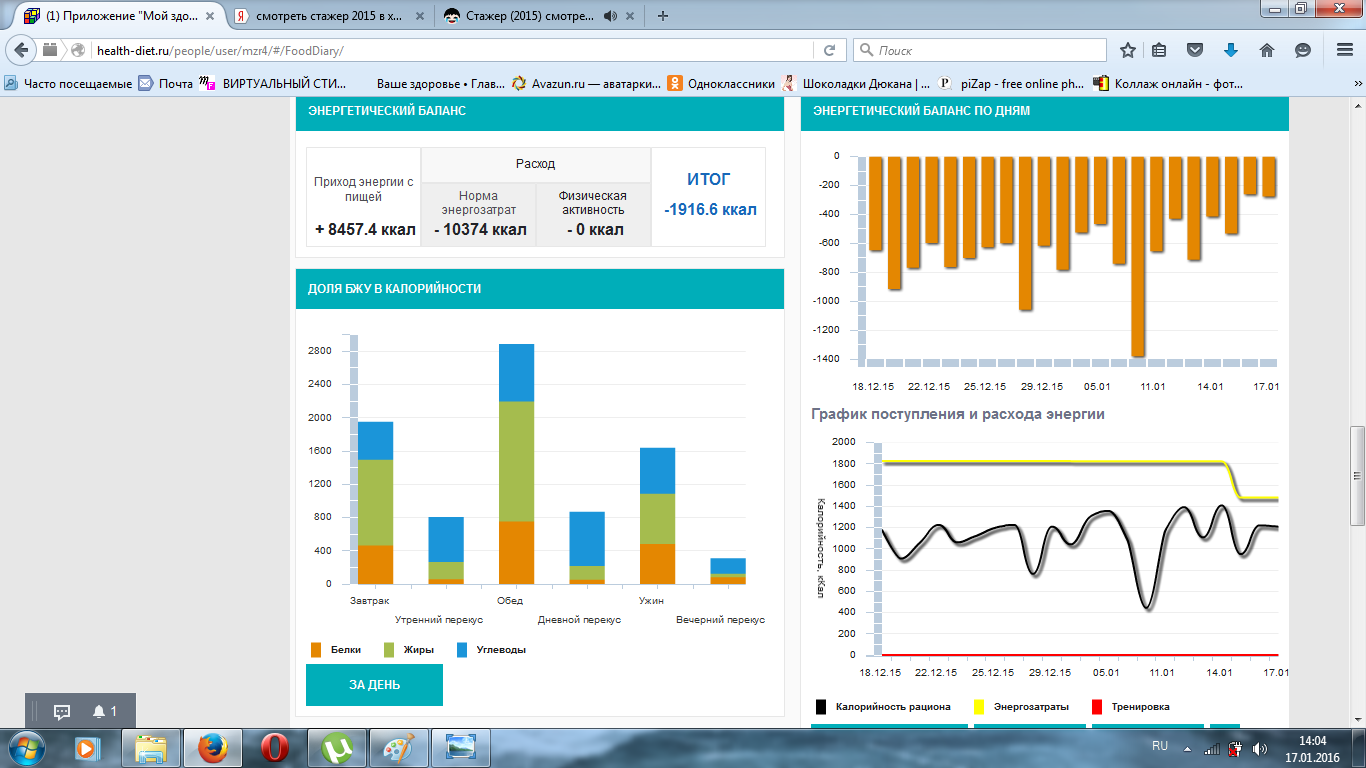This screenshot has width=1366, height=768.
Task: Open the notification bell on the page
Action: [x=99, y=711]
